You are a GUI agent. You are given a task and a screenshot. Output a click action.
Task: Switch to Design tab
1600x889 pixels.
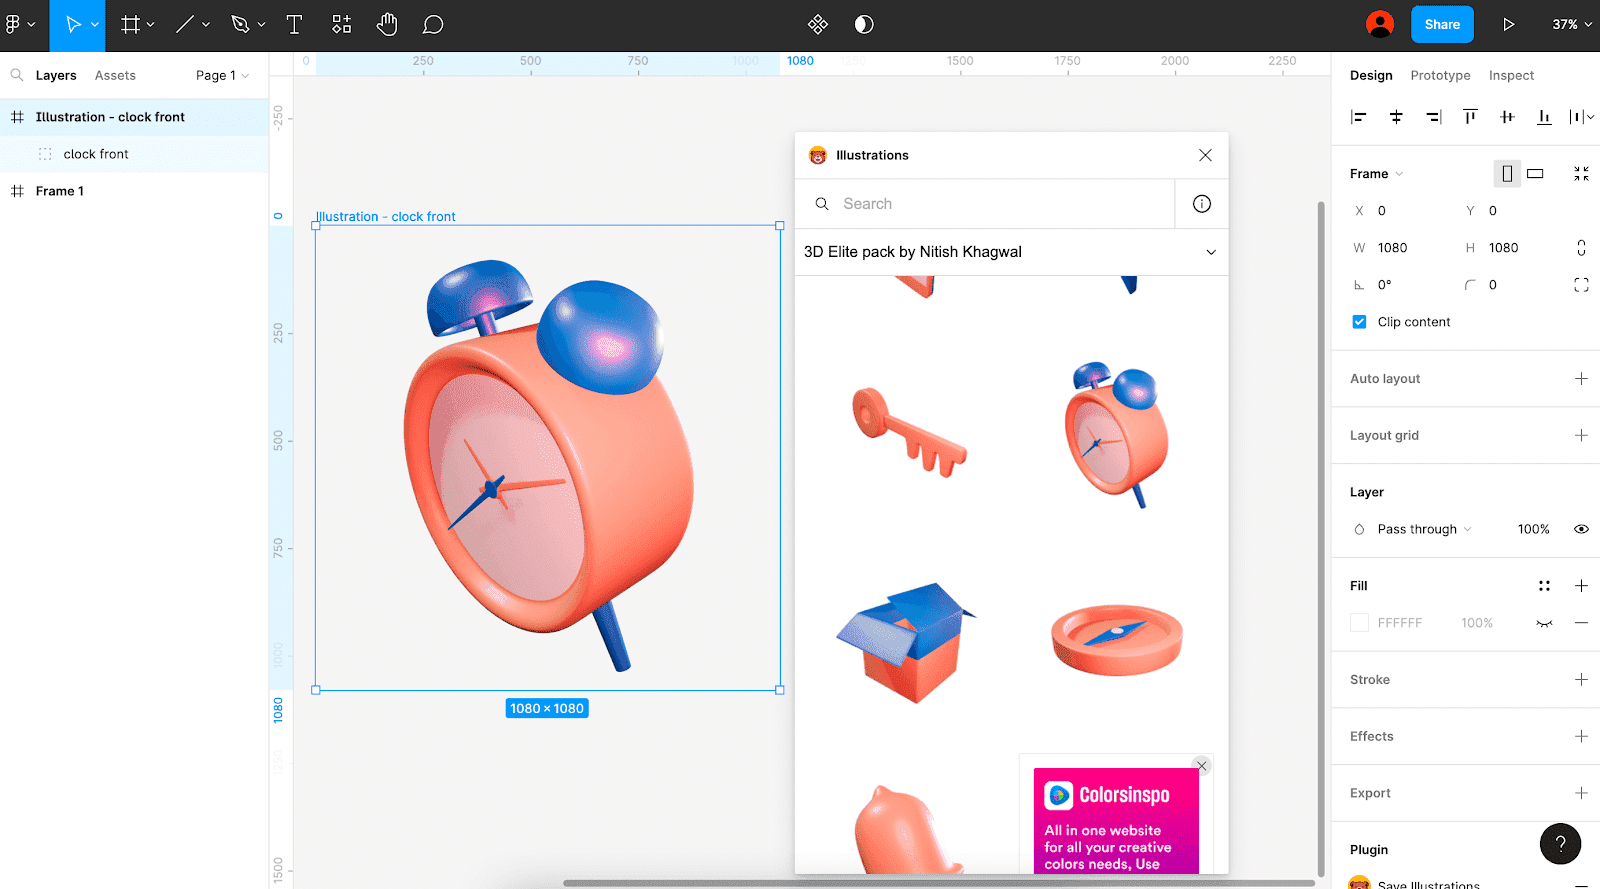[1371, 75]
